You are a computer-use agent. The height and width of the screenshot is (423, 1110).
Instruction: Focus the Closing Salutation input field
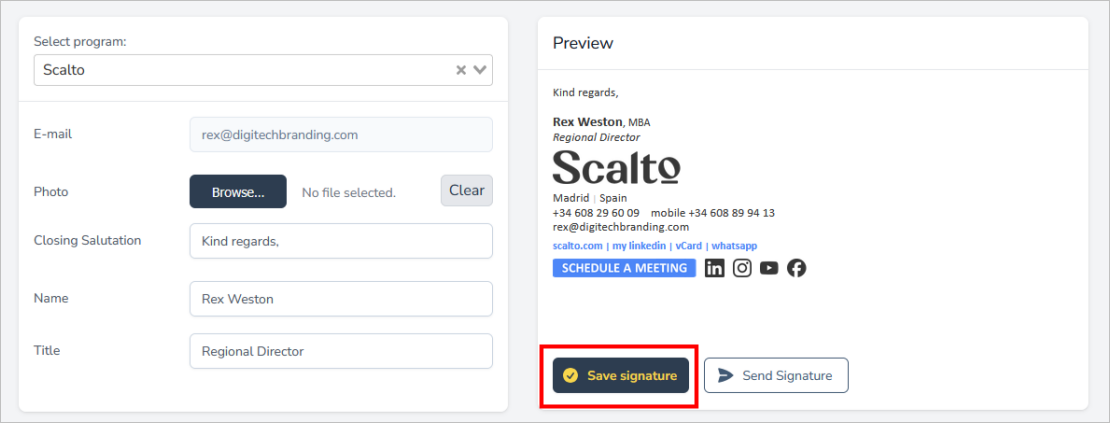click(x=340, y=241)
